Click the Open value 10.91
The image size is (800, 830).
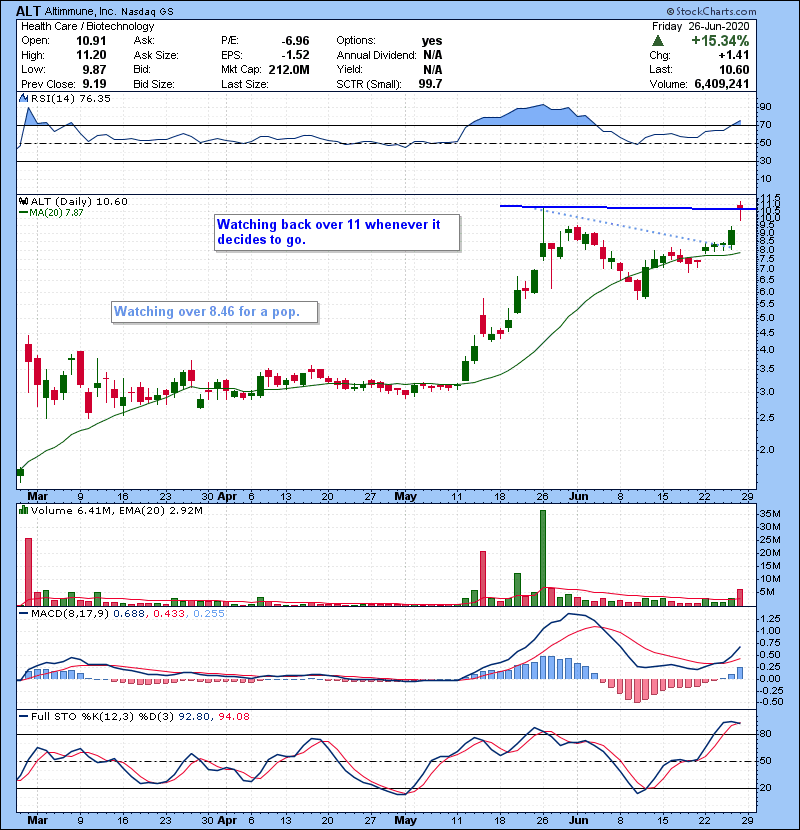click(91, 41)
